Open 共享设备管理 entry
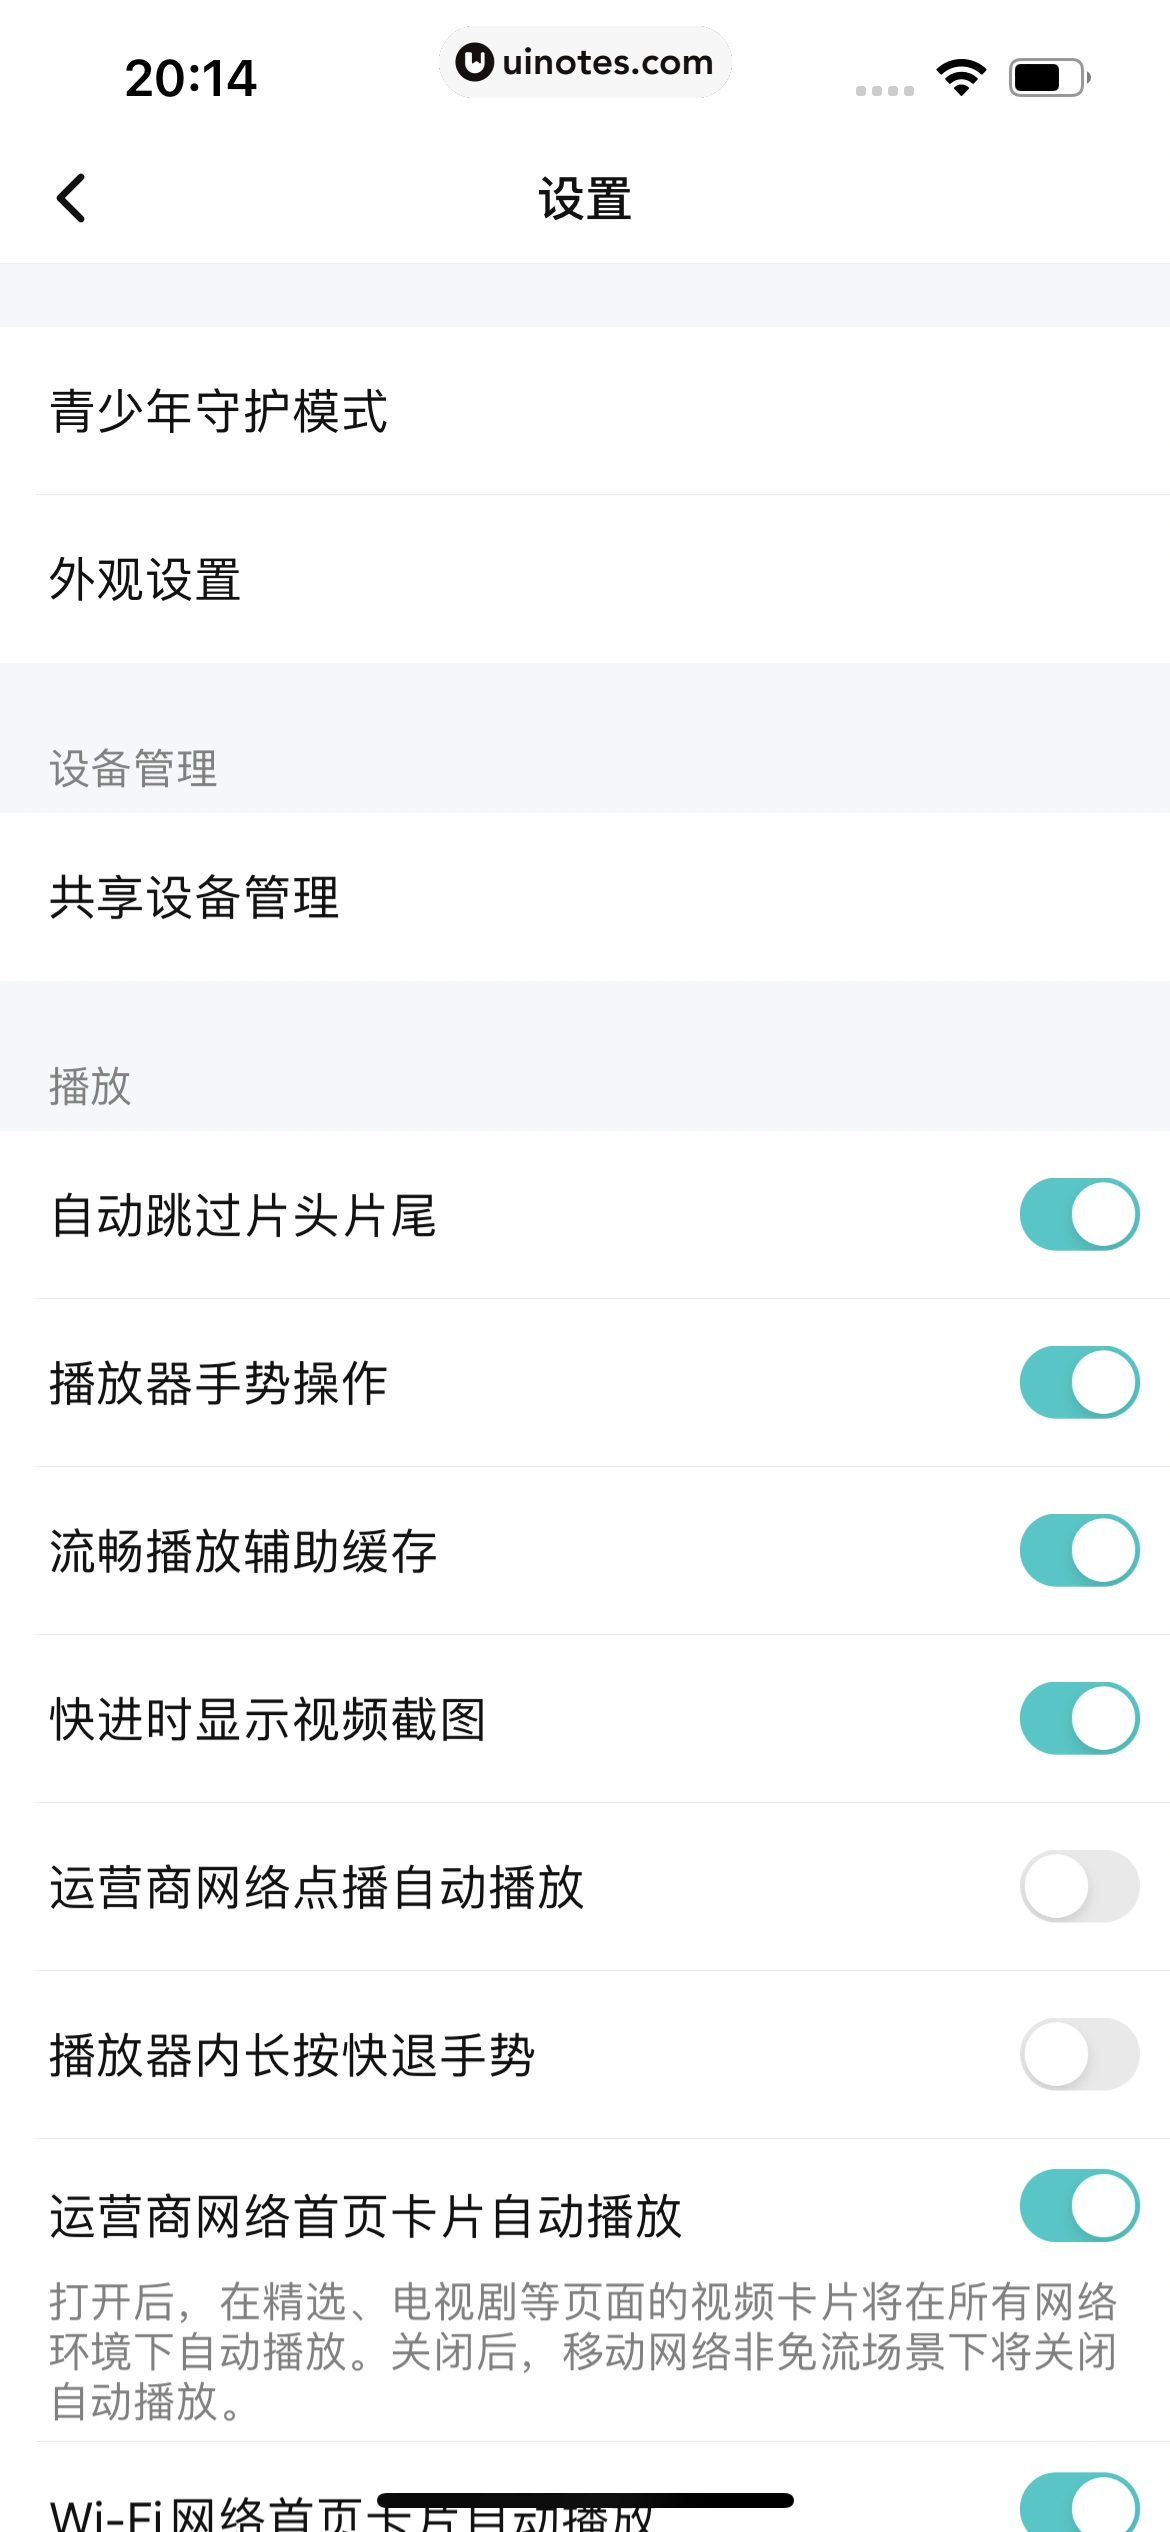Viewport: 1170px width, 2532px height. 585,897
